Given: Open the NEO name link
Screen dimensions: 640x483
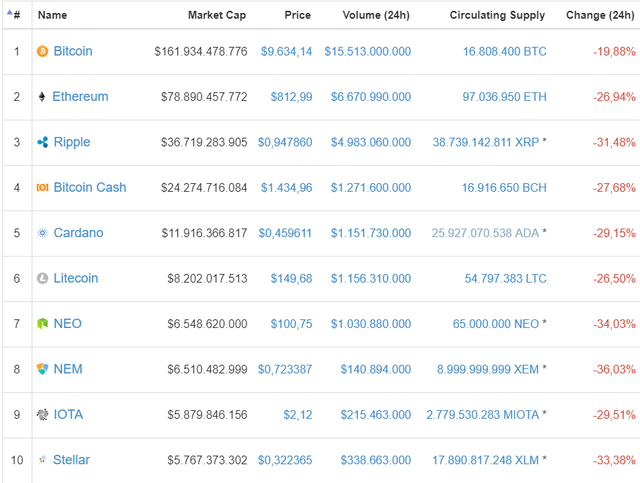Looking at the screenshot, I should 68,324.
